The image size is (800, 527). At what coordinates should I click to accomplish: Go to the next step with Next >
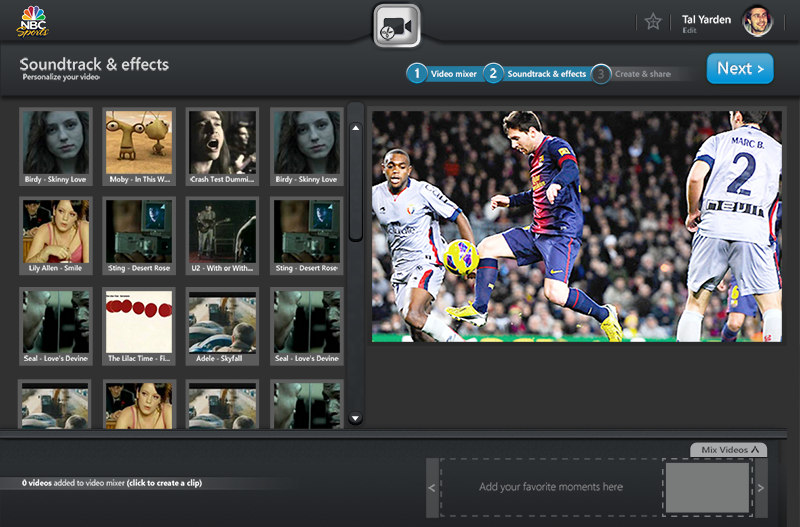coord(740,68)
